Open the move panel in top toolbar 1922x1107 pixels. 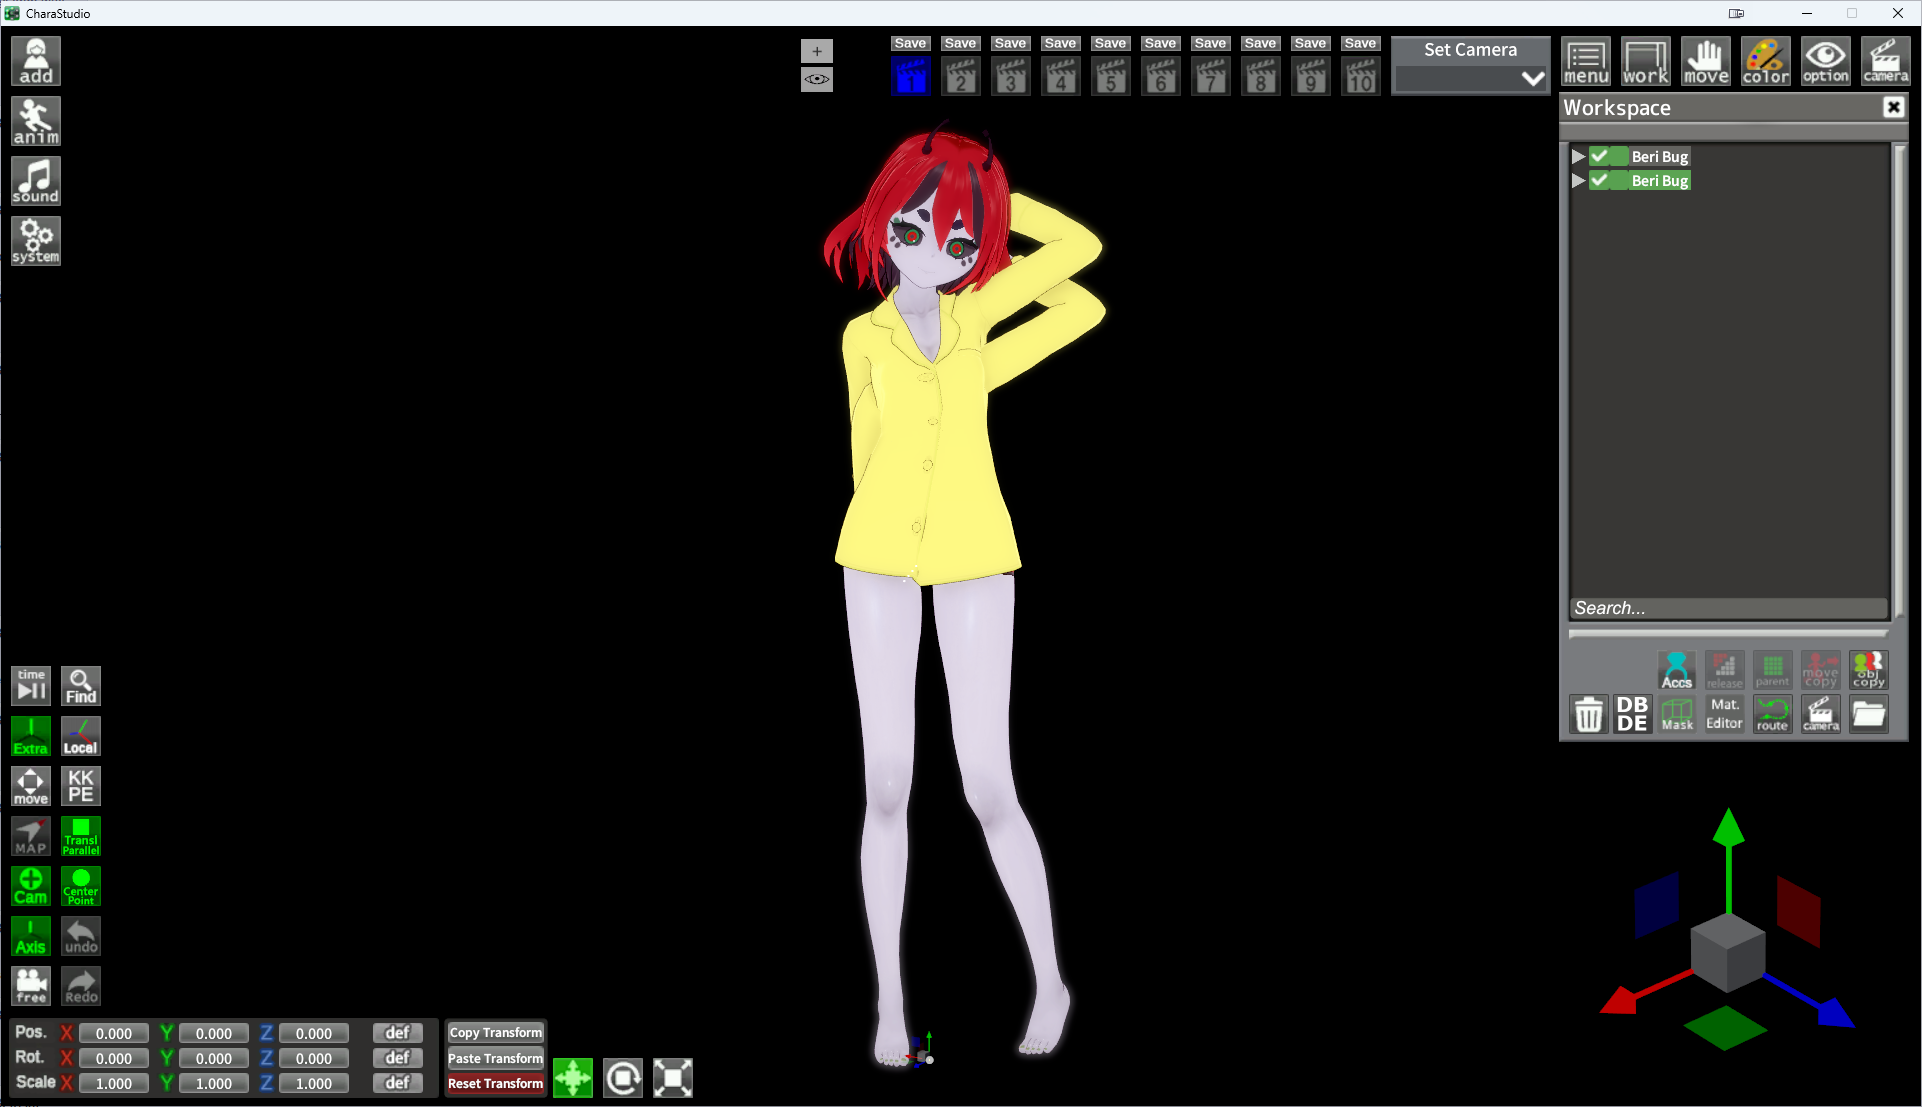(1706, 61)
